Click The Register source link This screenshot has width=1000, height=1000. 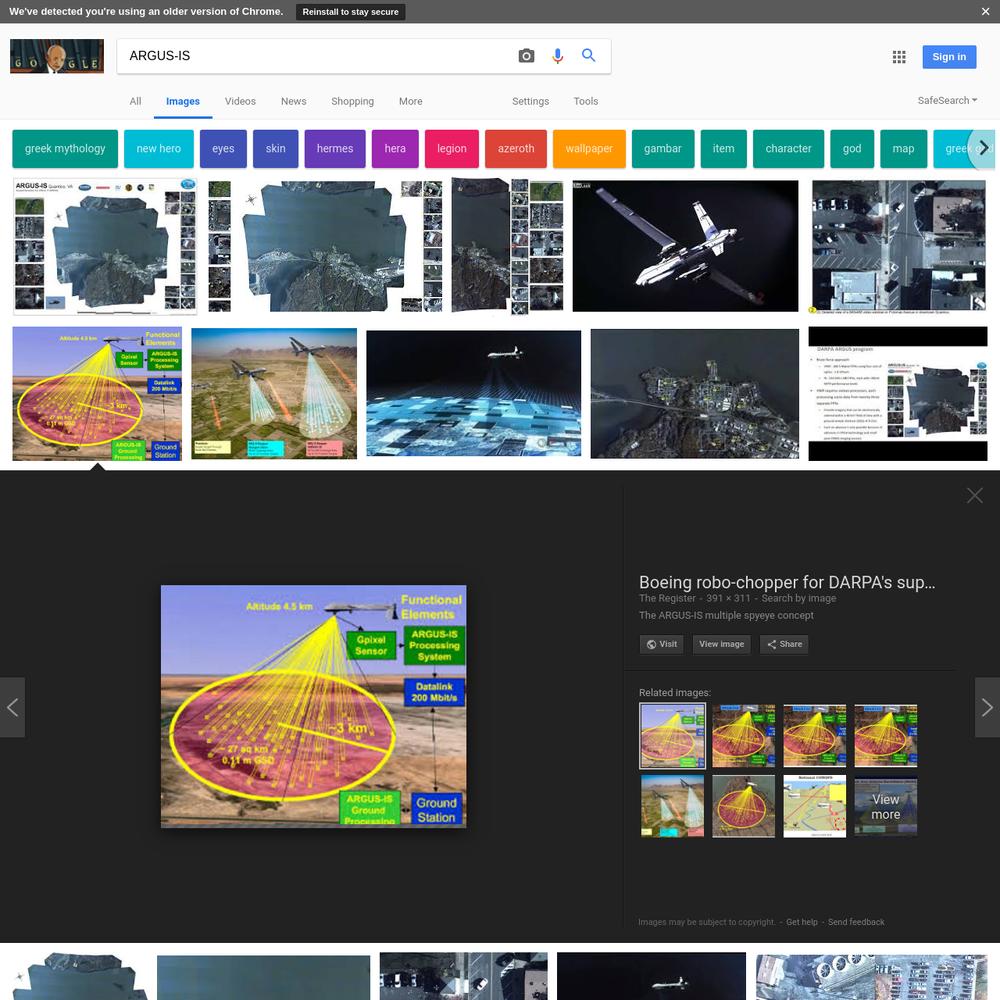pos(667,598)
